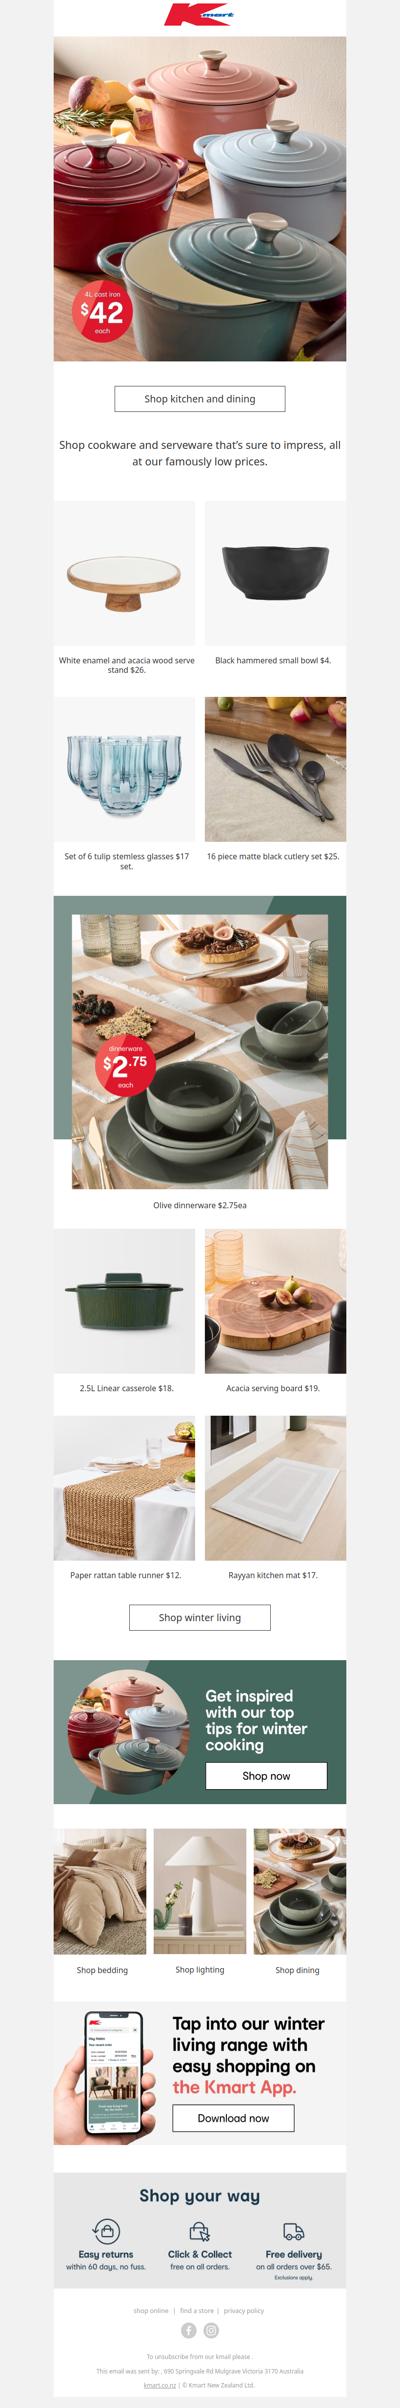Click the Free delivery truck icon
Screen dimensions: 400x2408
pyautogui.click(x=294, y=2231)
